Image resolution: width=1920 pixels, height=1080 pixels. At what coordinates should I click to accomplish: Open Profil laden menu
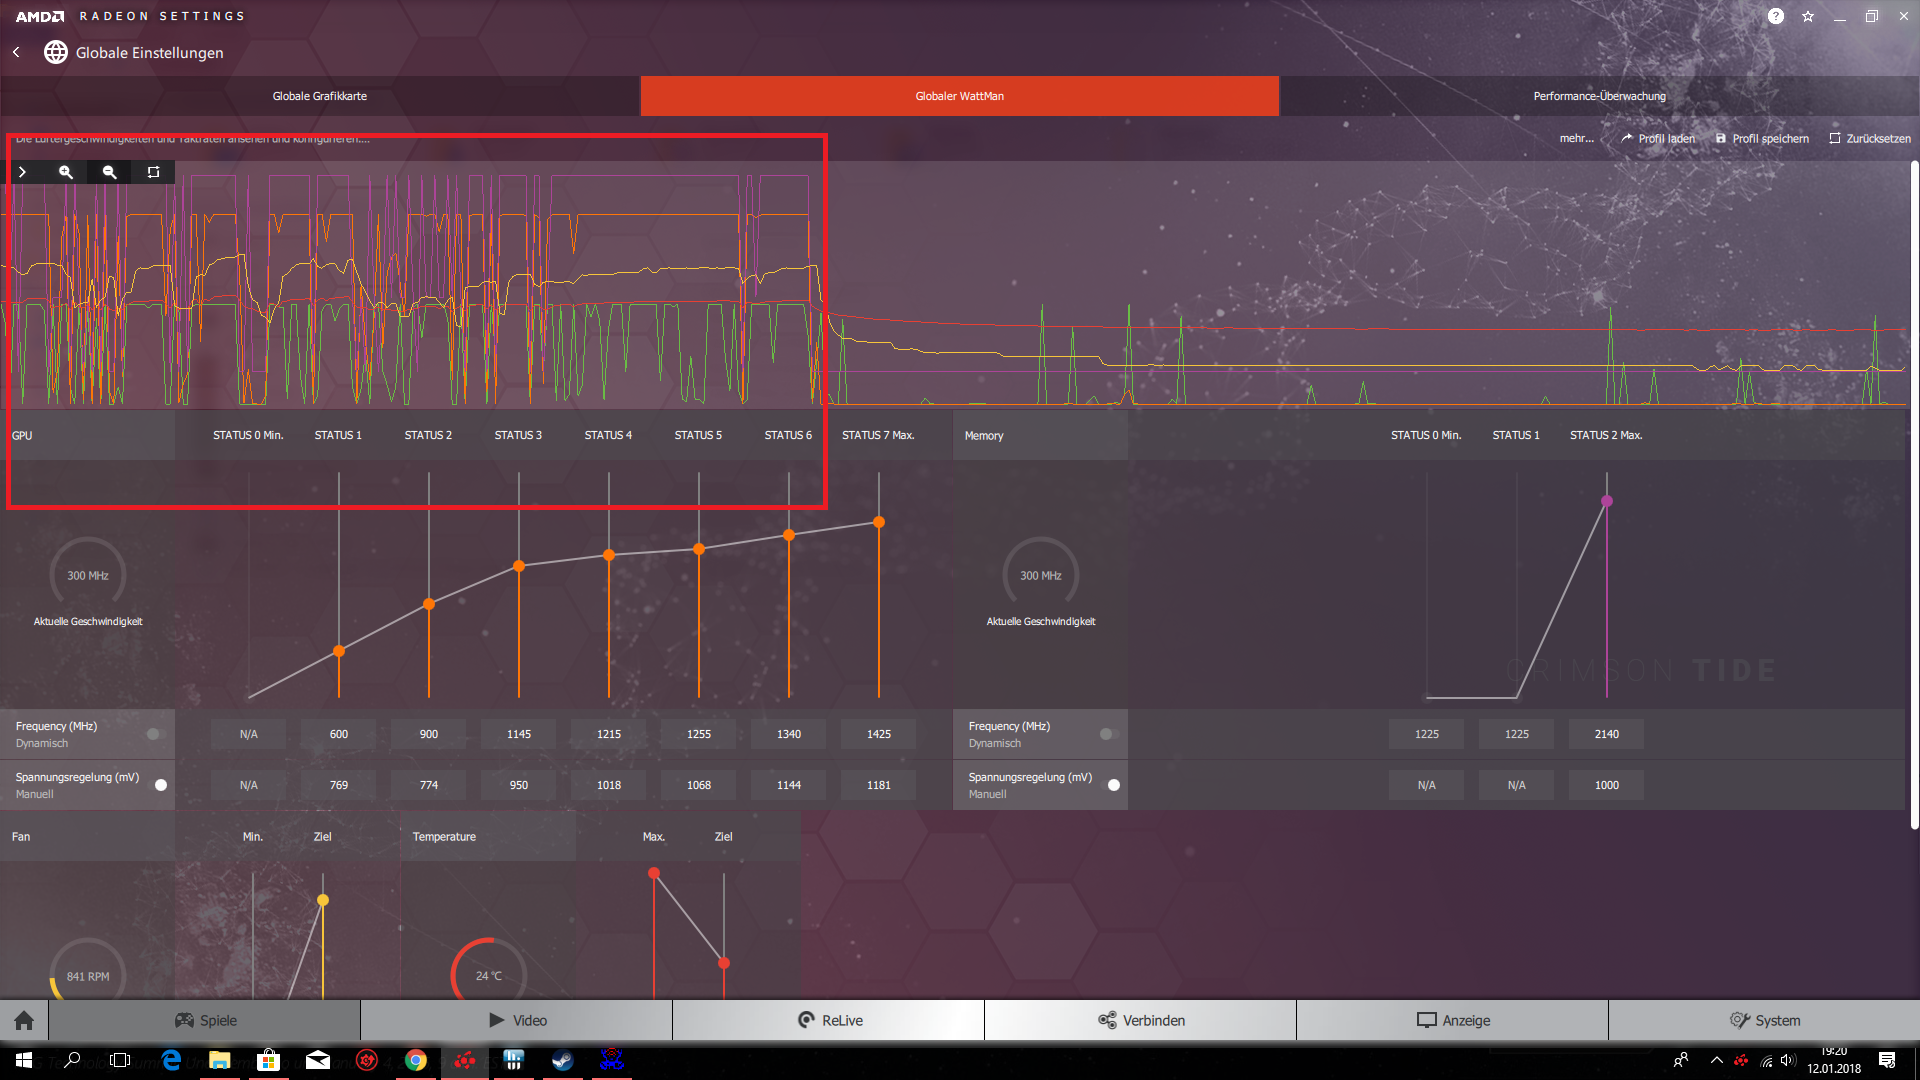pos(1658,139)
